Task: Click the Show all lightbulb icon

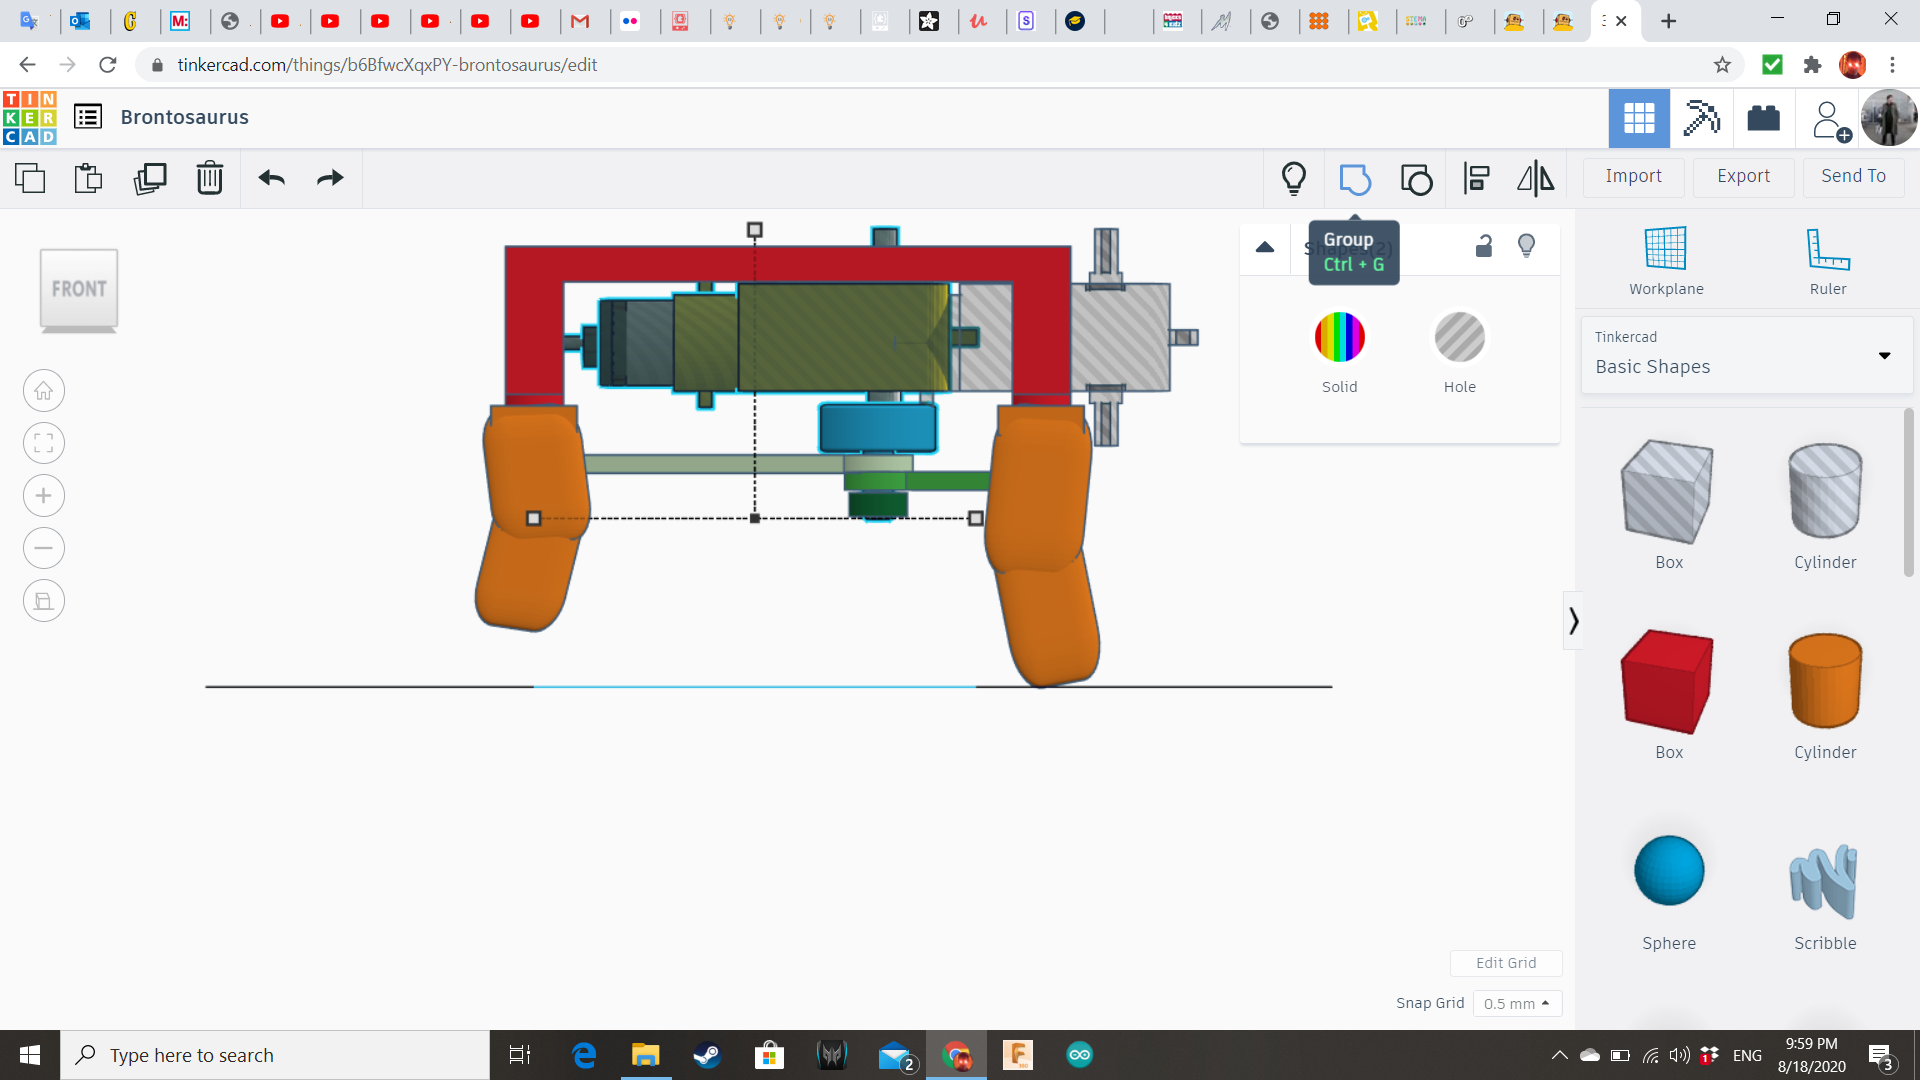Action: point(1293,179)
